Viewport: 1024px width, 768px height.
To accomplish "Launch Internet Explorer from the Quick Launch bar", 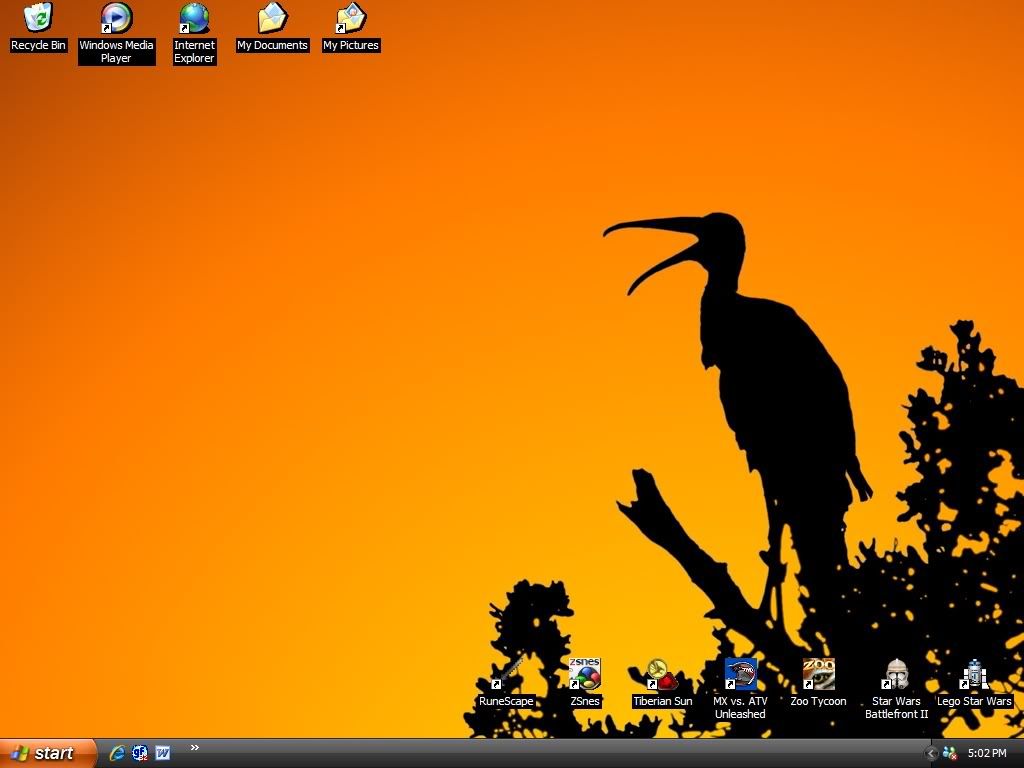I will (x=118, y=753).
